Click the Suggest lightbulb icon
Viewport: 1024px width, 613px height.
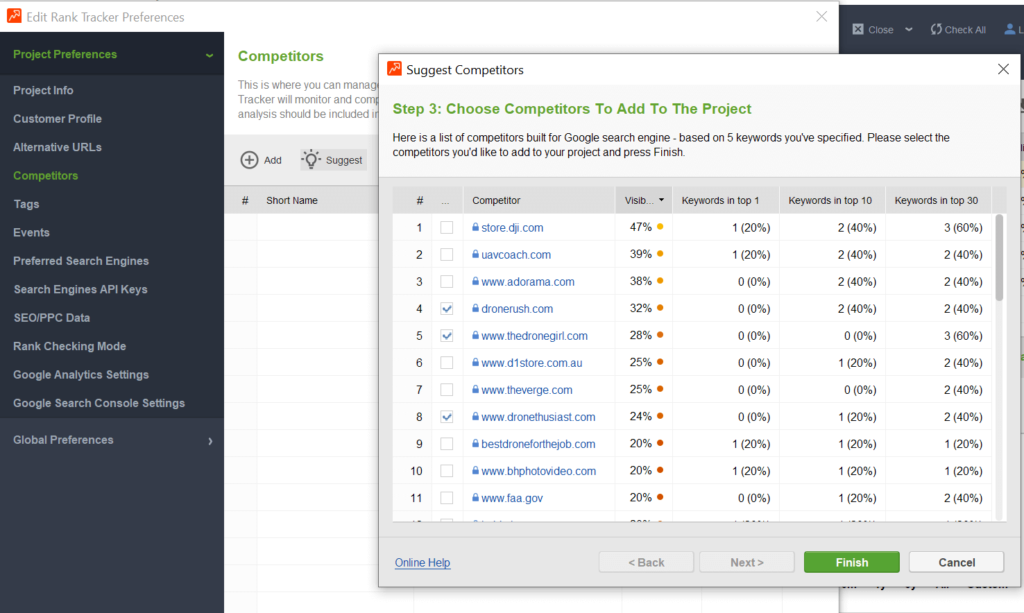point(311,159)
